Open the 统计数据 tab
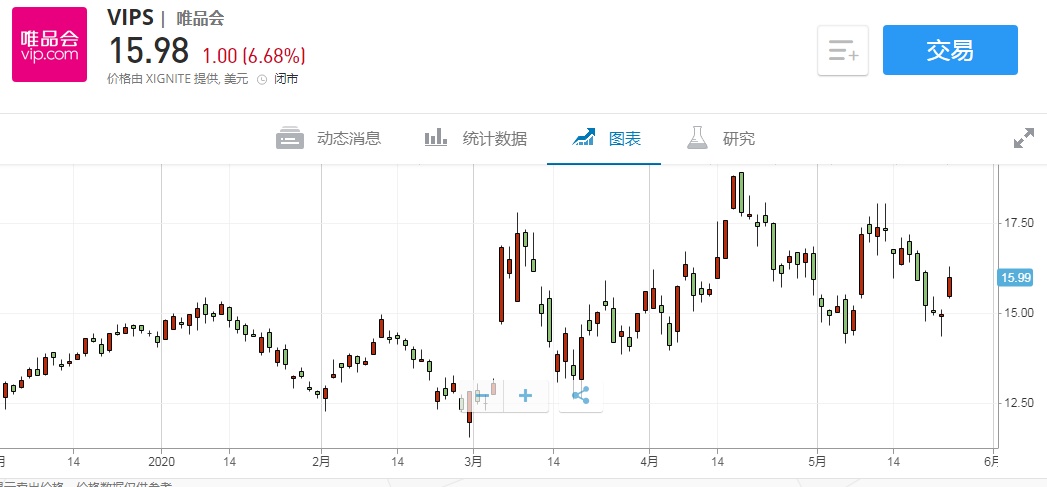 coord(494,139)
